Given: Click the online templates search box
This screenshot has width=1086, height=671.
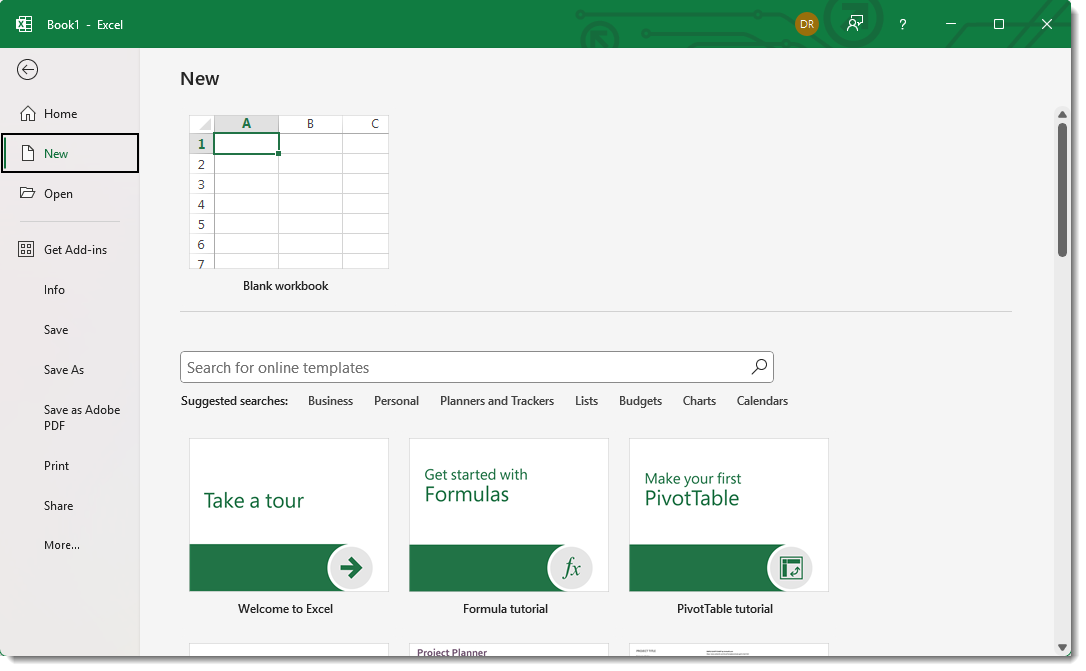Looking at the screenshot, I should [x=450, y=367].
